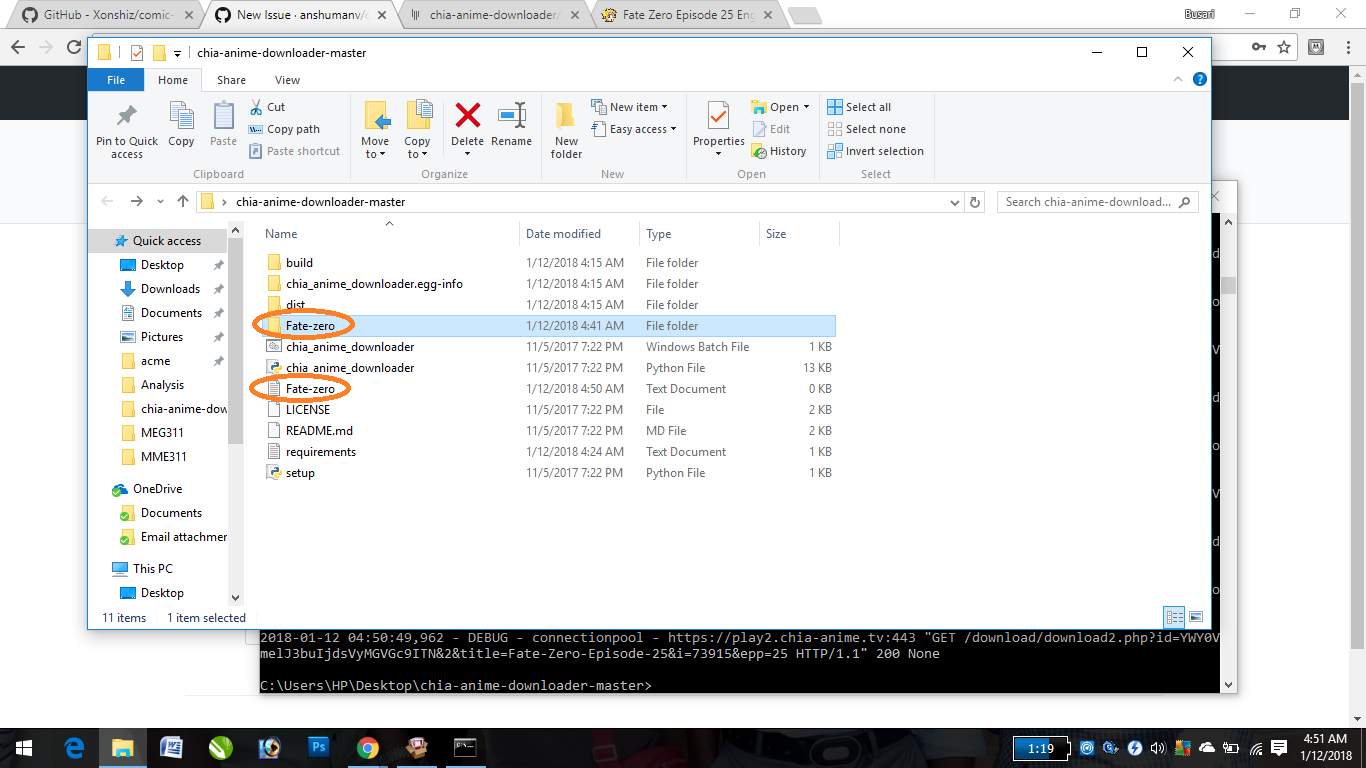1366x768 pixels.
Task: Pin current folder to Quick access
Action: coord(126,128)
